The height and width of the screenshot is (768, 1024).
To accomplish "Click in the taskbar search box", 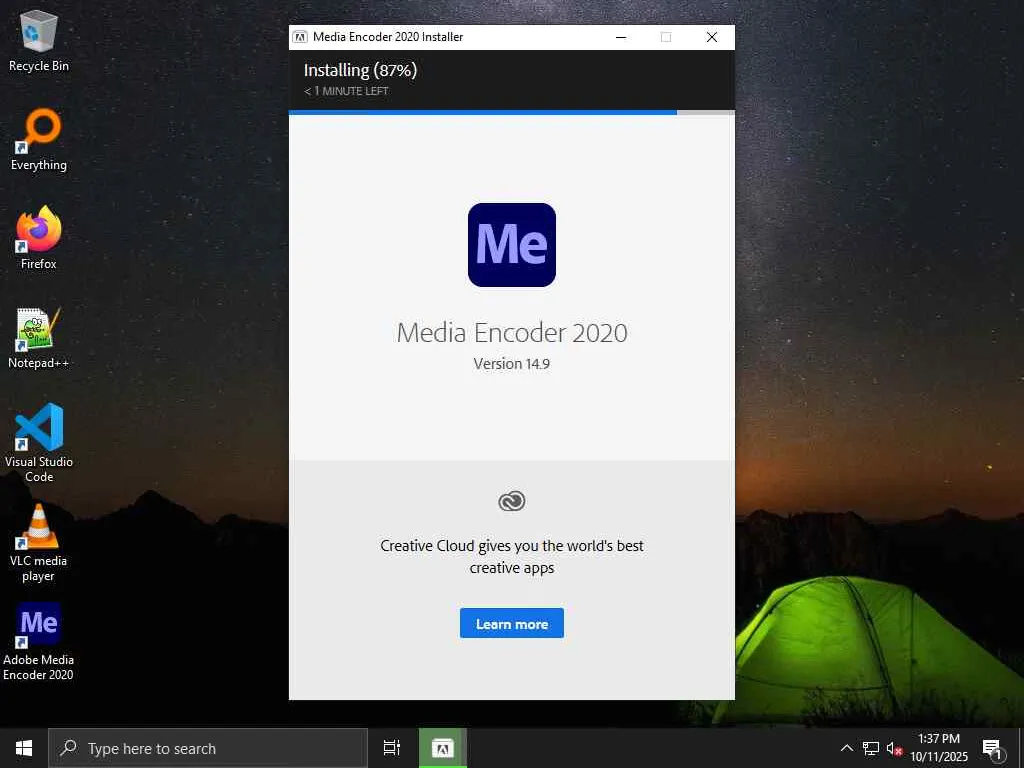I will [x=208, y=748].
